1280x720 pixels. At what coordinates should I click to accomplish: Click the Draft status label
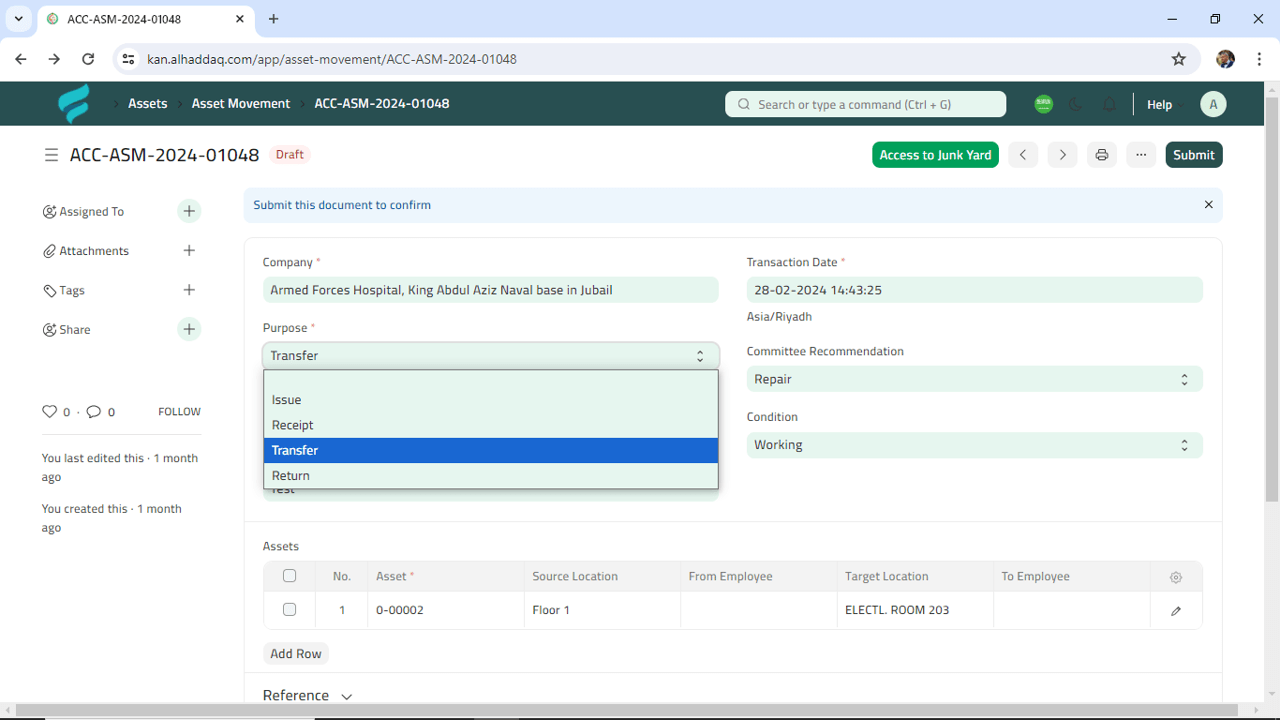click(290, 155)
